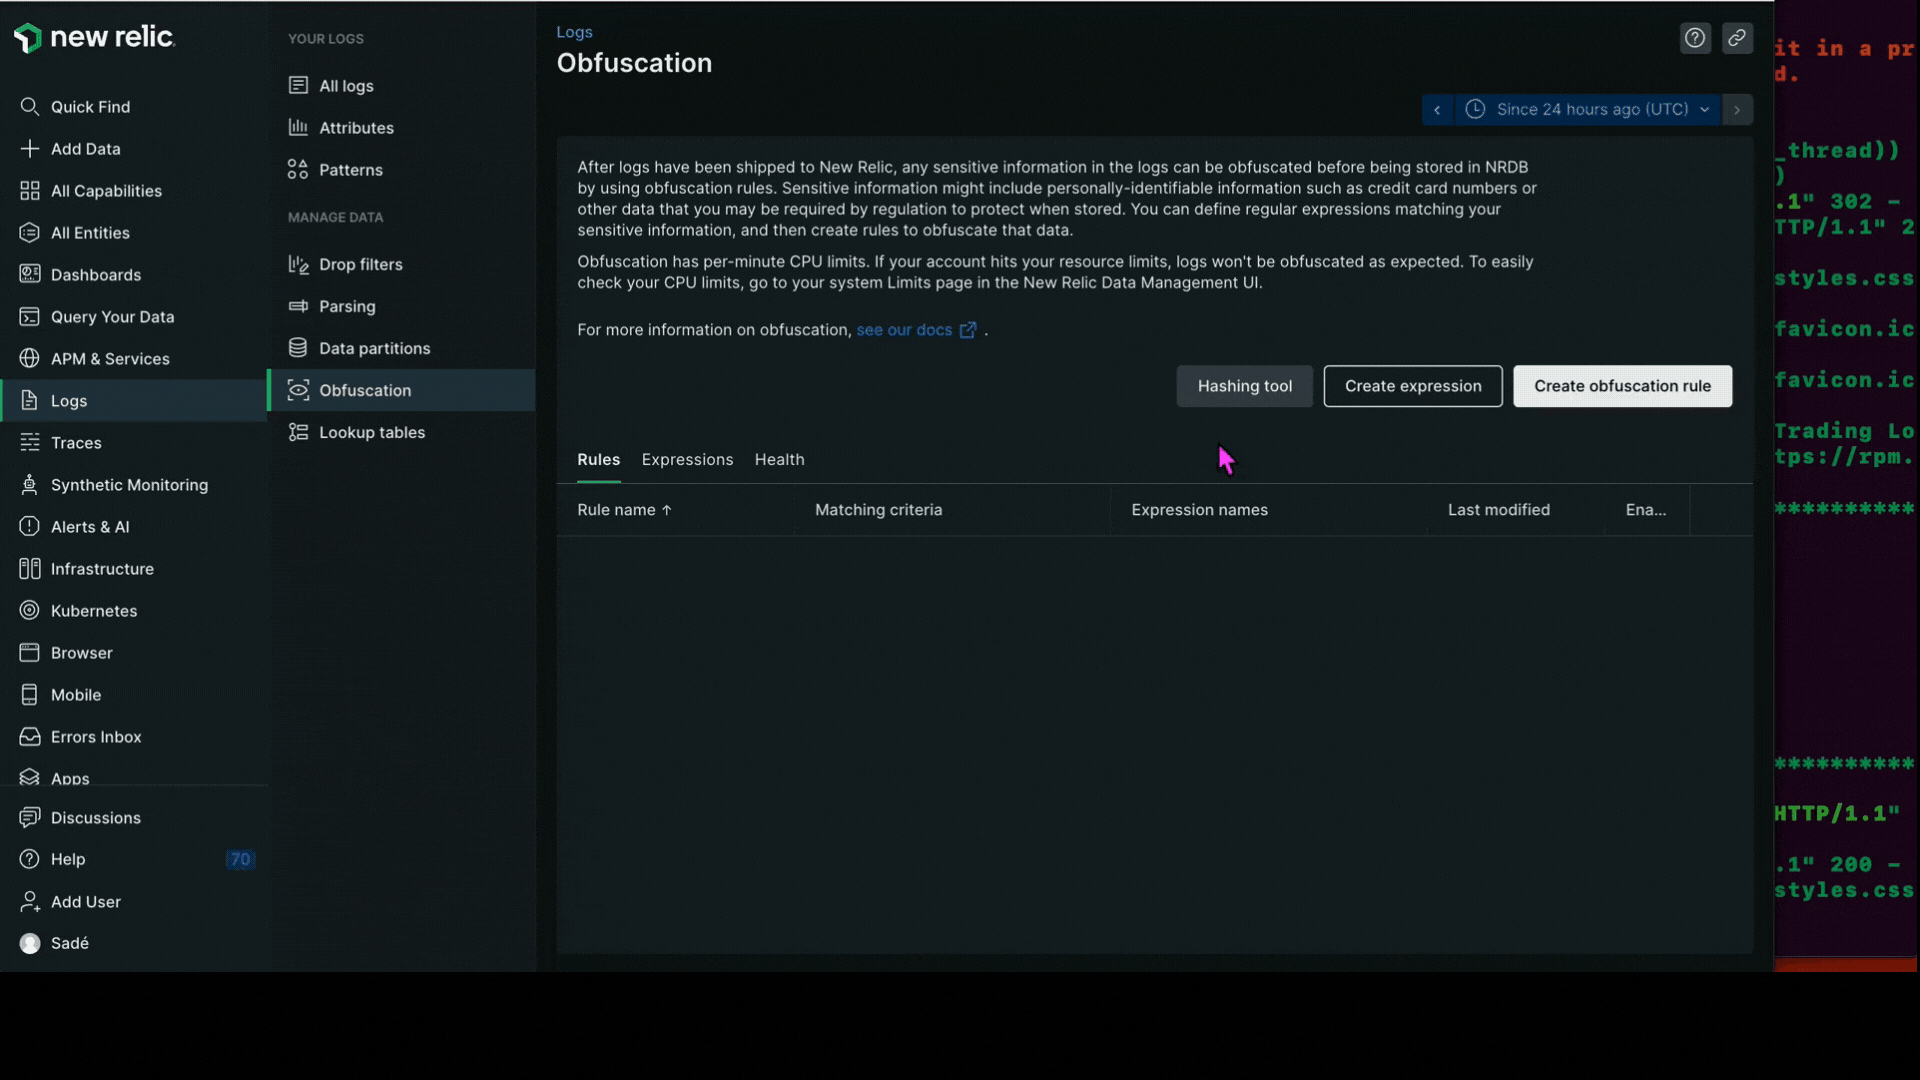Follow the 'see our docs' link

[x=904, y=330]
